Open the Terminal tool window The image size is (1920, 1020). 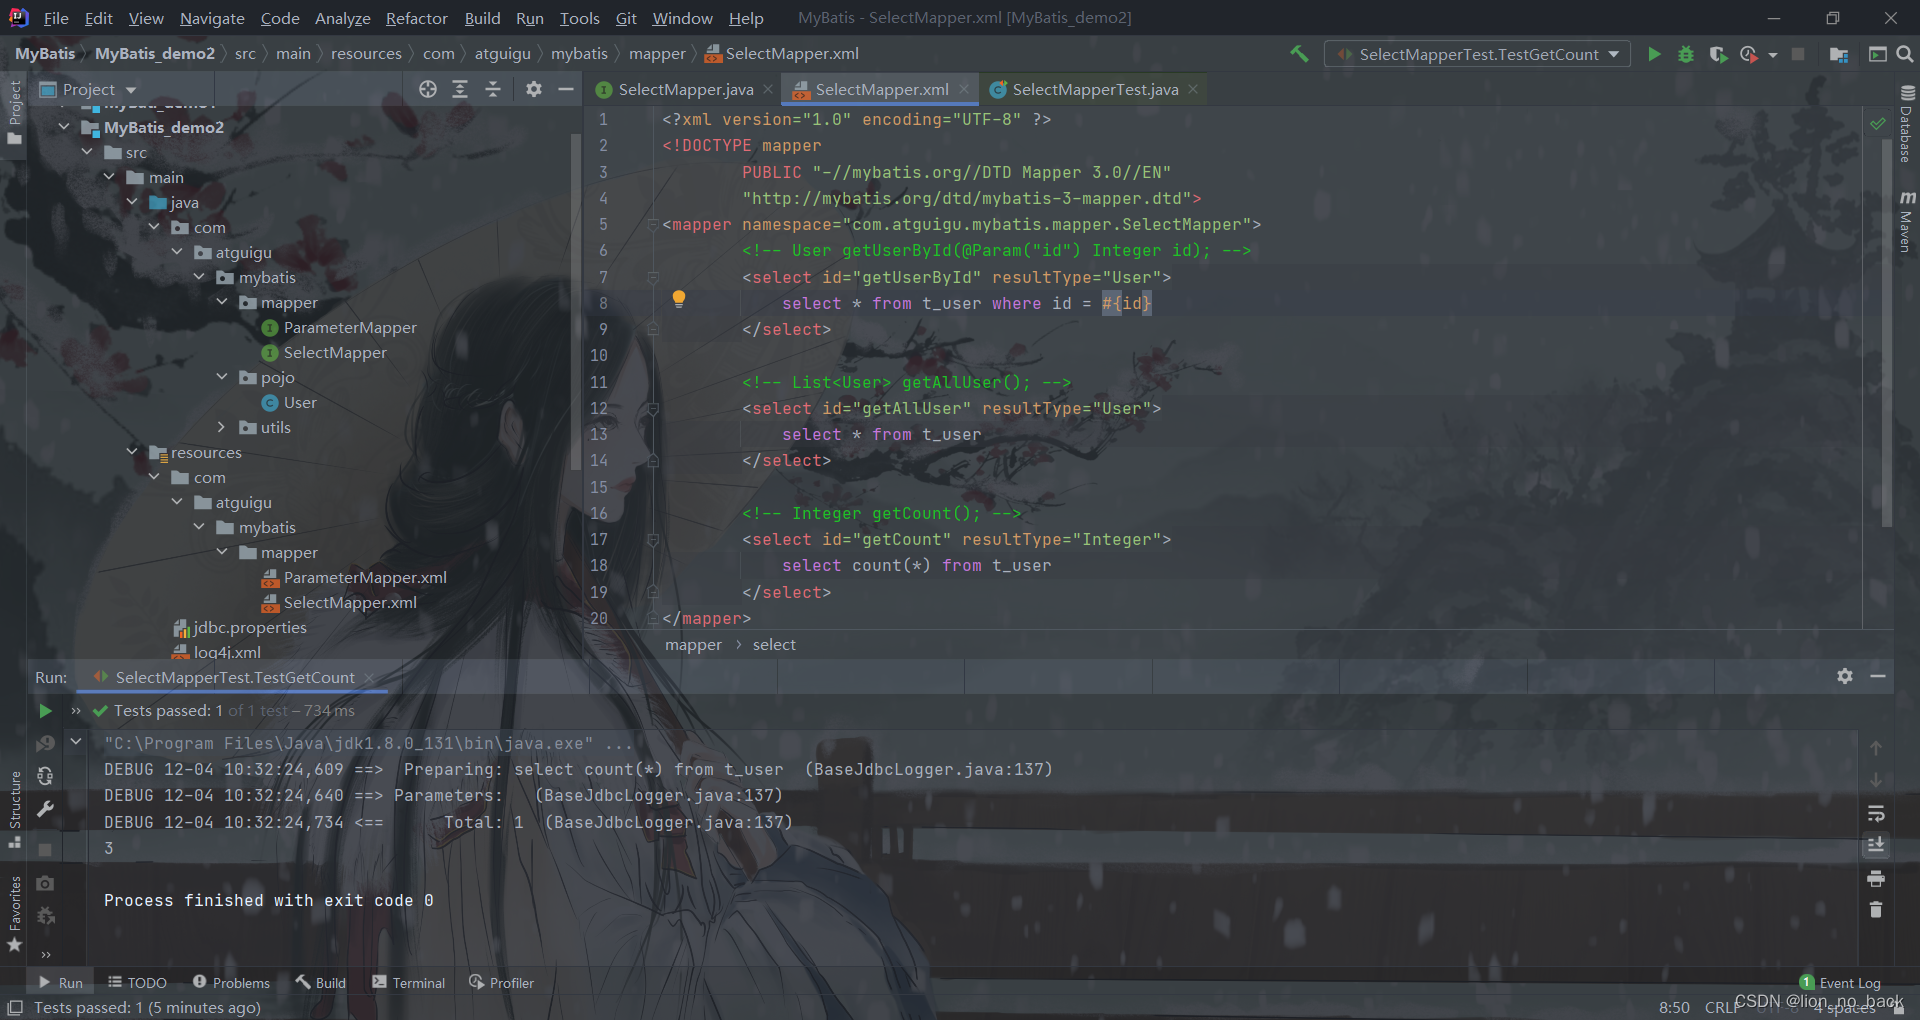[x=408, y=983]
